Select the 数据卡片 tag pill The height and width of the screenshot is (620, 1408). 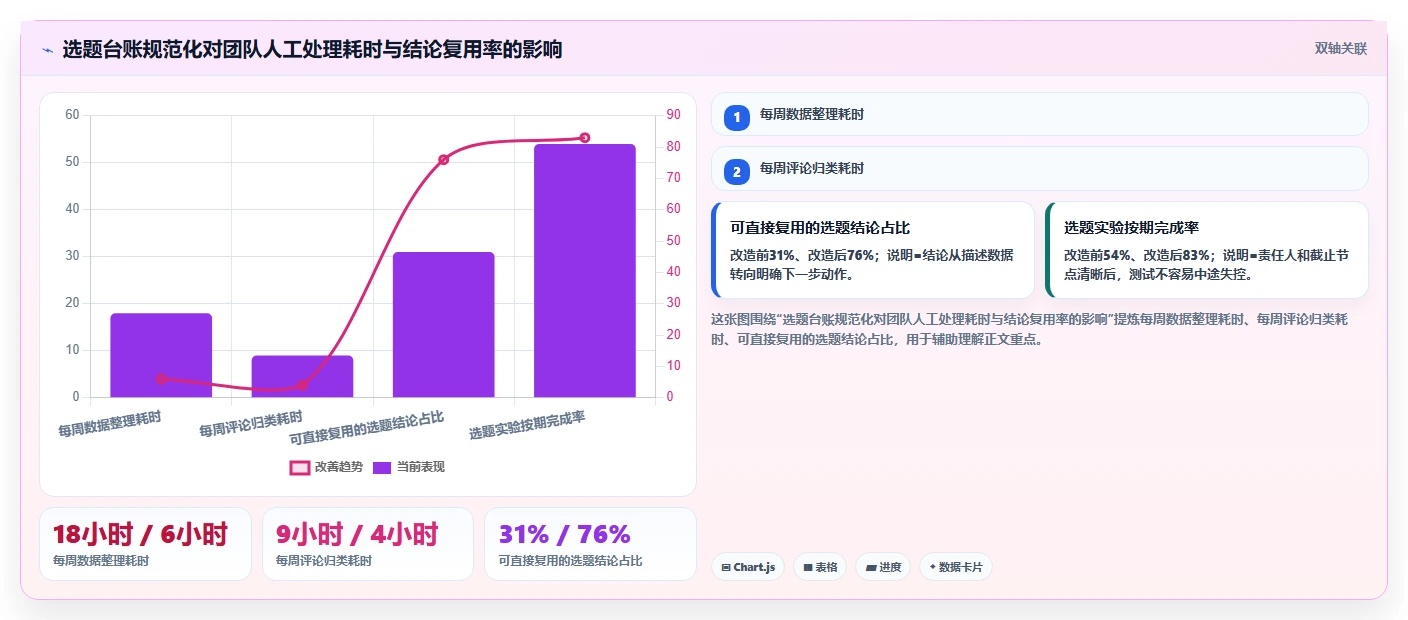(x=956, y=567)
